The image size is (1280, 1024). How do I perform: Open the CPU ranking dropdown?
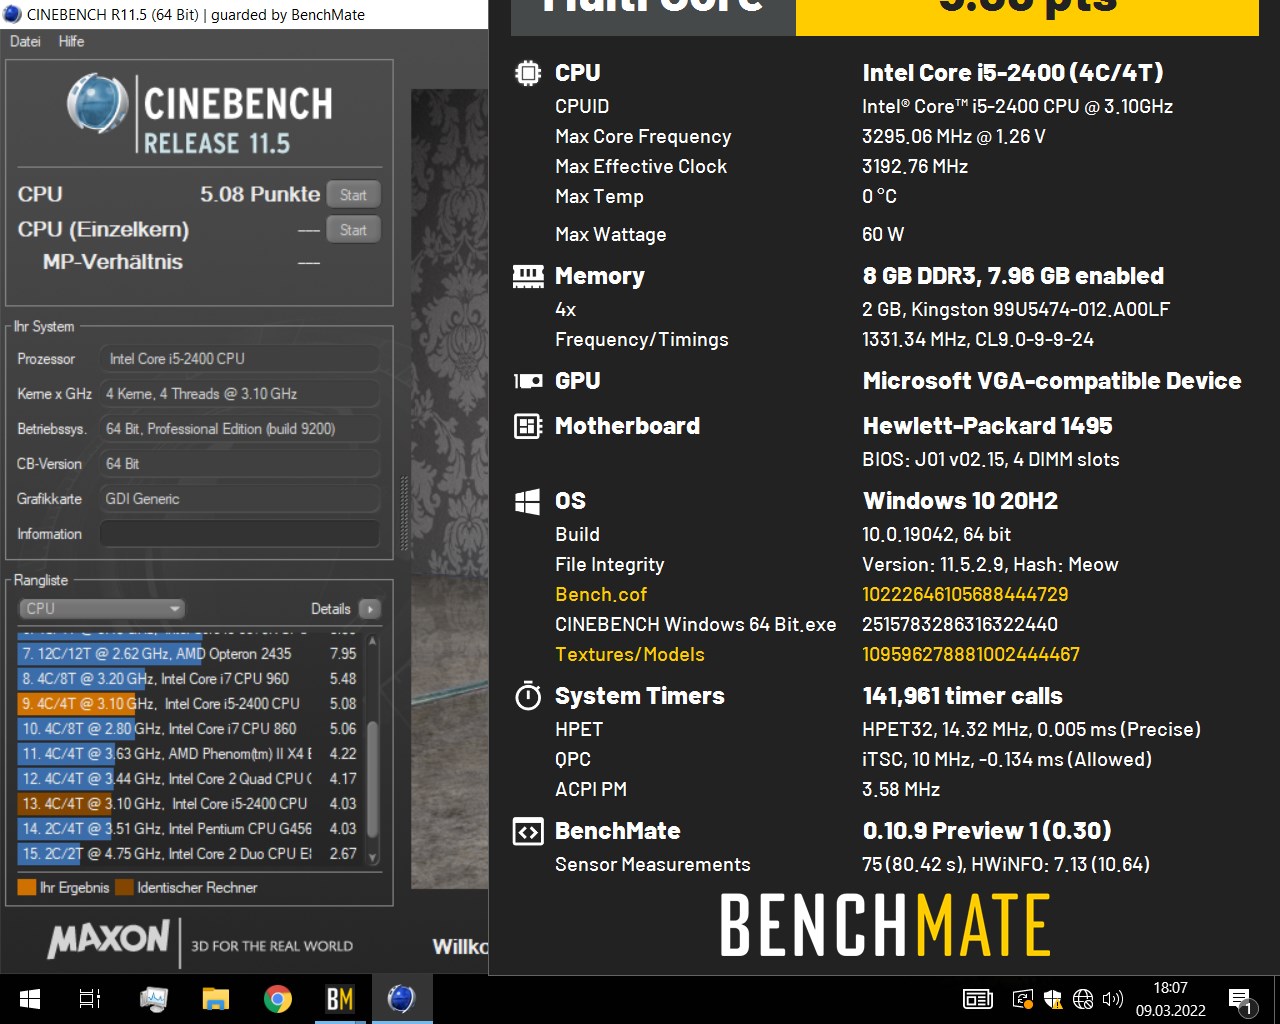coord(102,608)
